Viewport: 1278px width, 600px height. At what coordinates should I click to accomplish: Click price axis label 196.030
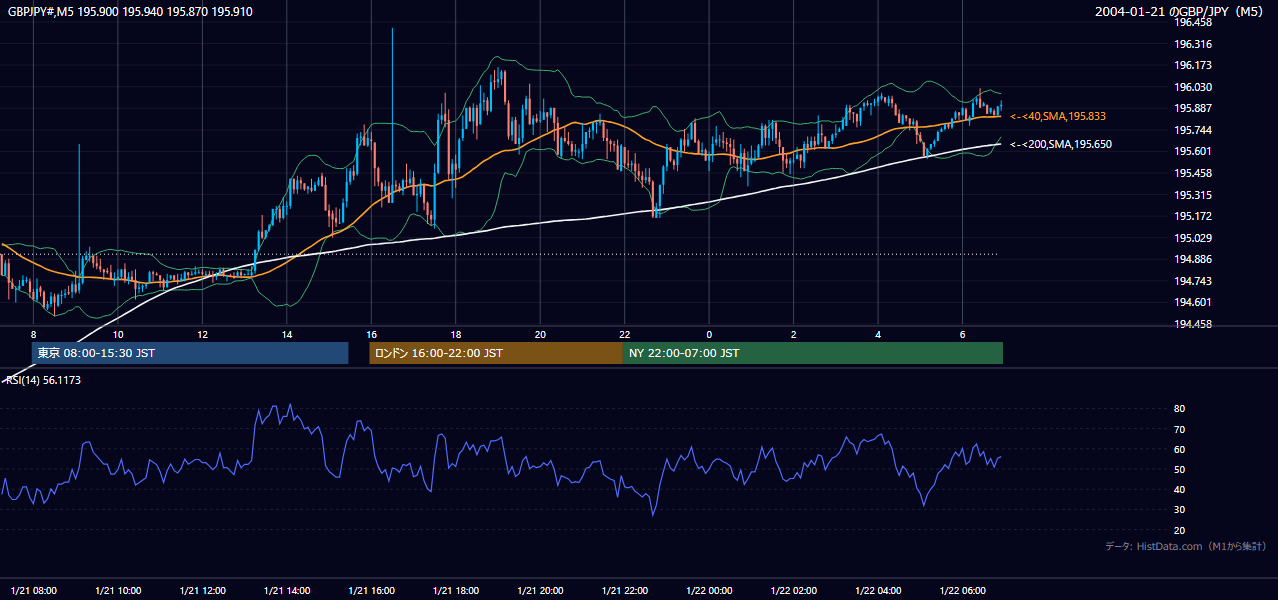(1192, 87)
